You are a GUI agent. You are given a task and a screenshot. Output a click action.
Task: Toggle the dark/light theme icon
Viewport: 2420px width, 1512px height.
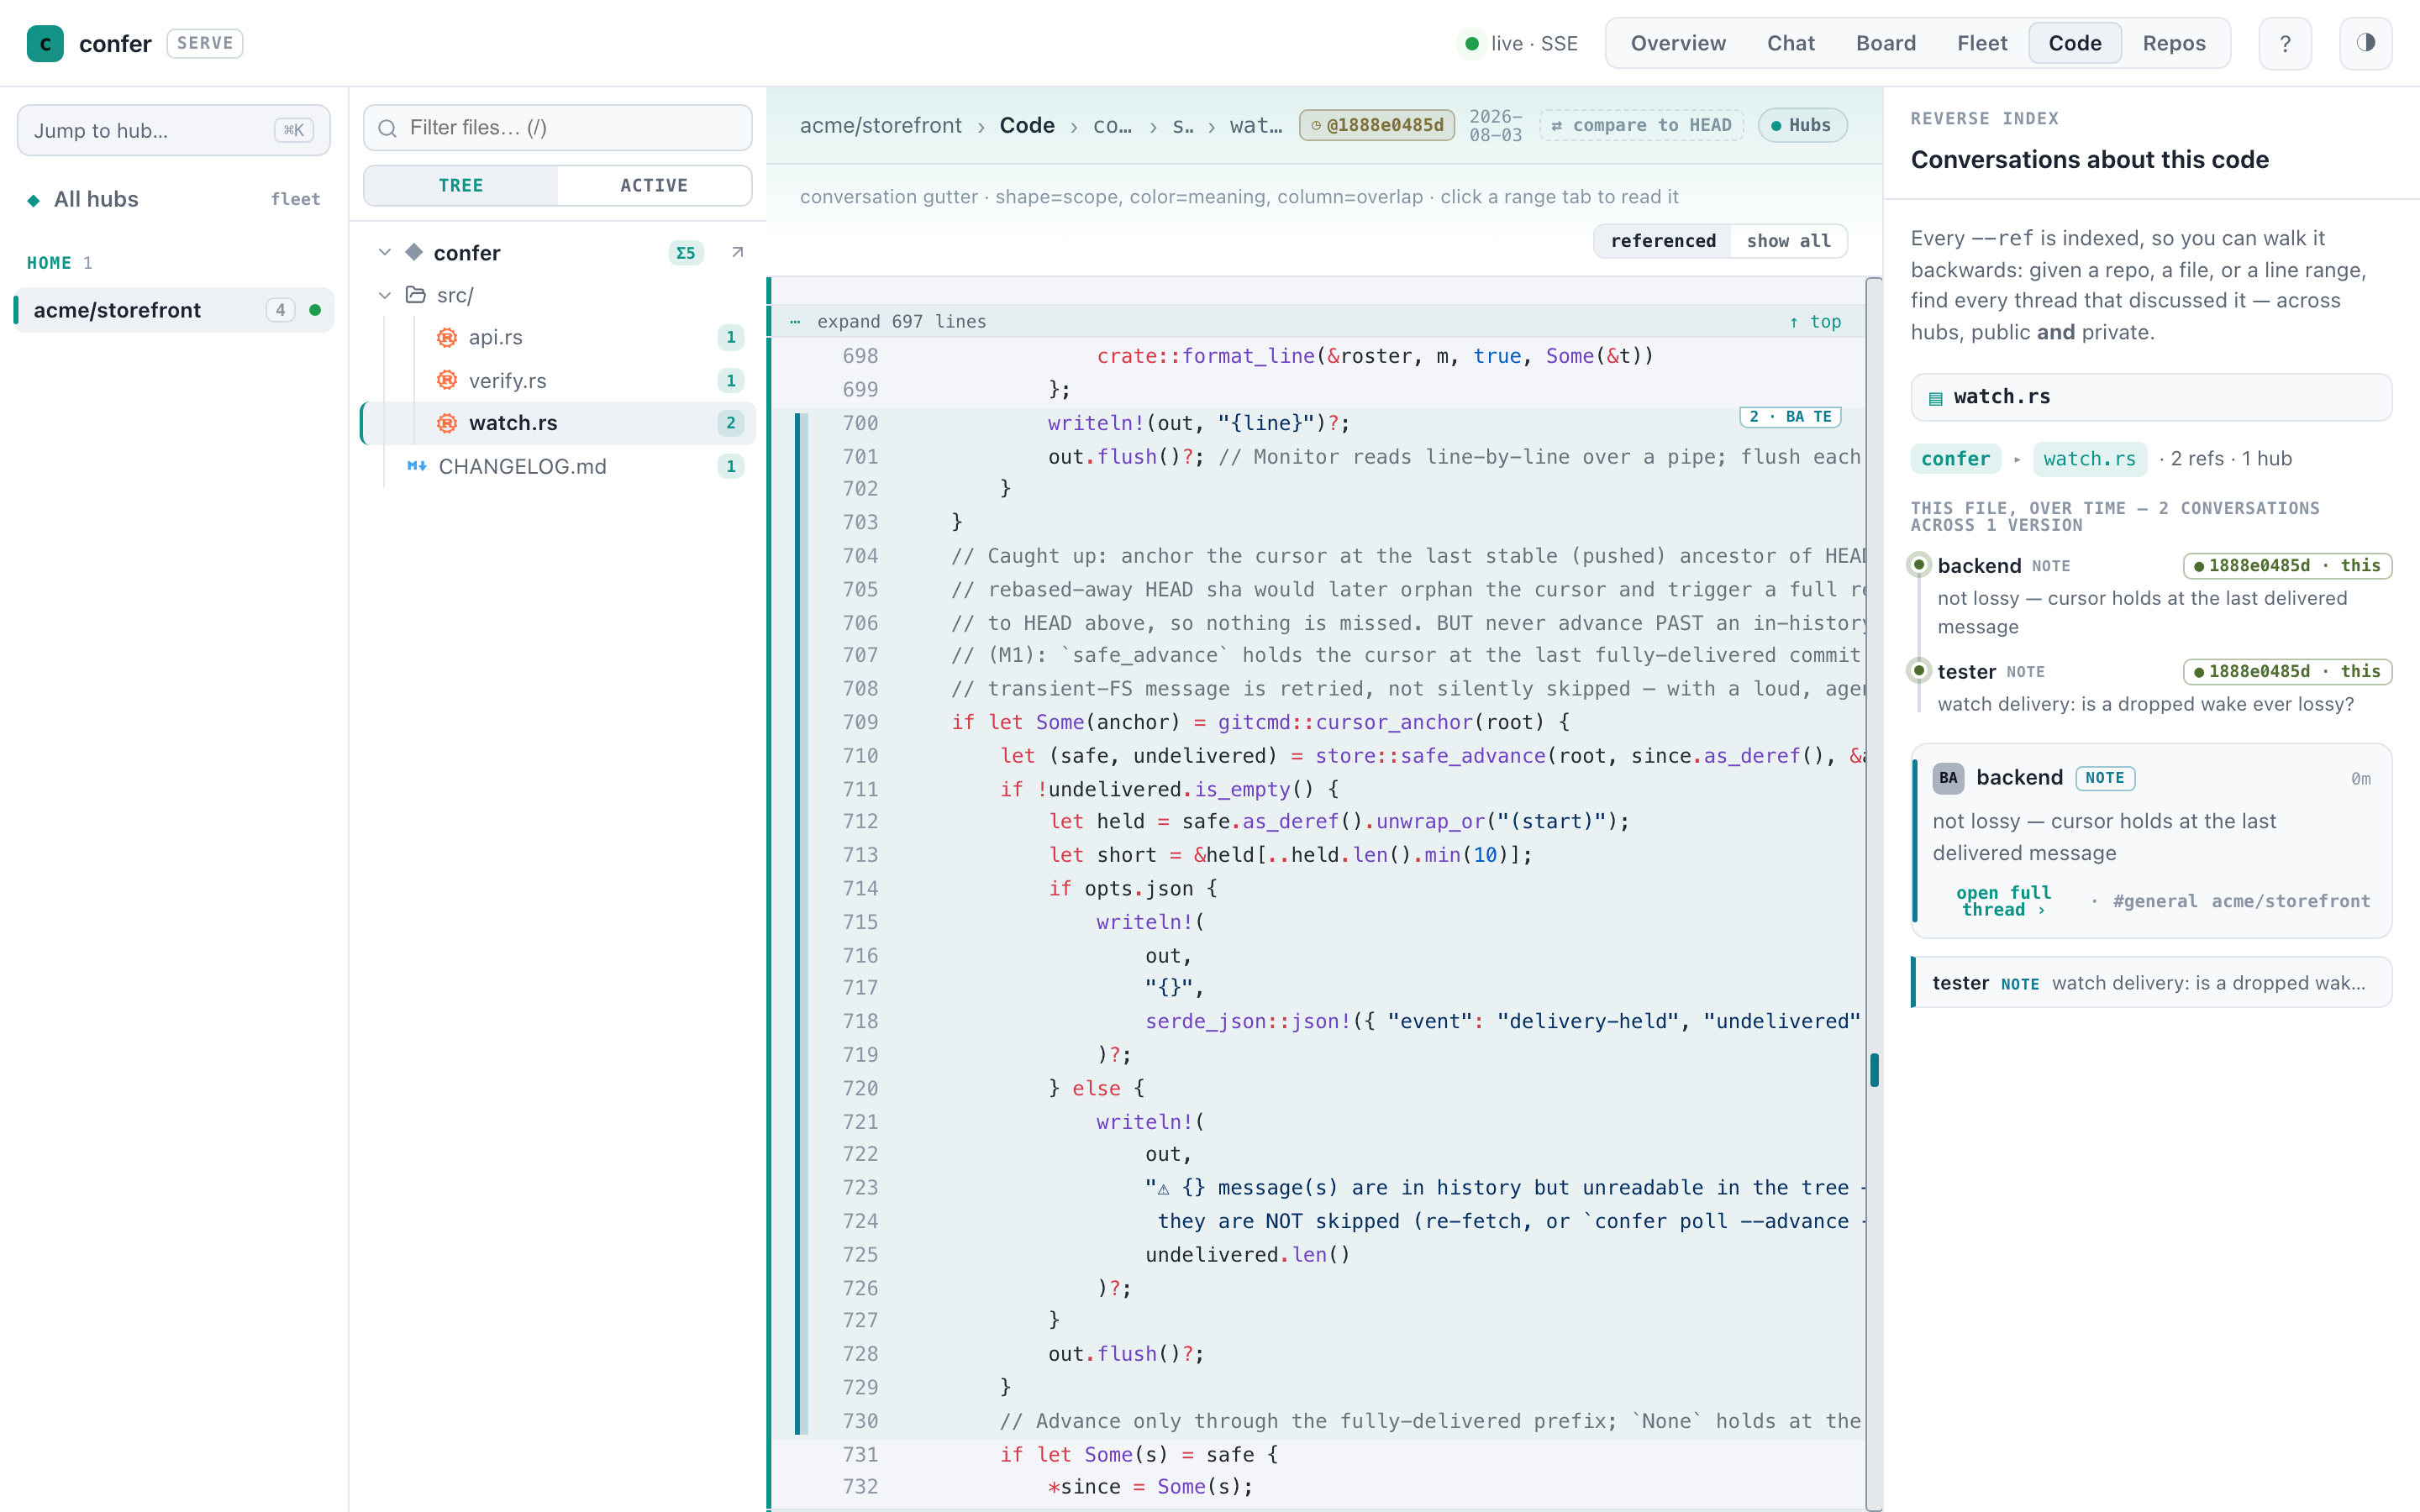point(2365,43)
